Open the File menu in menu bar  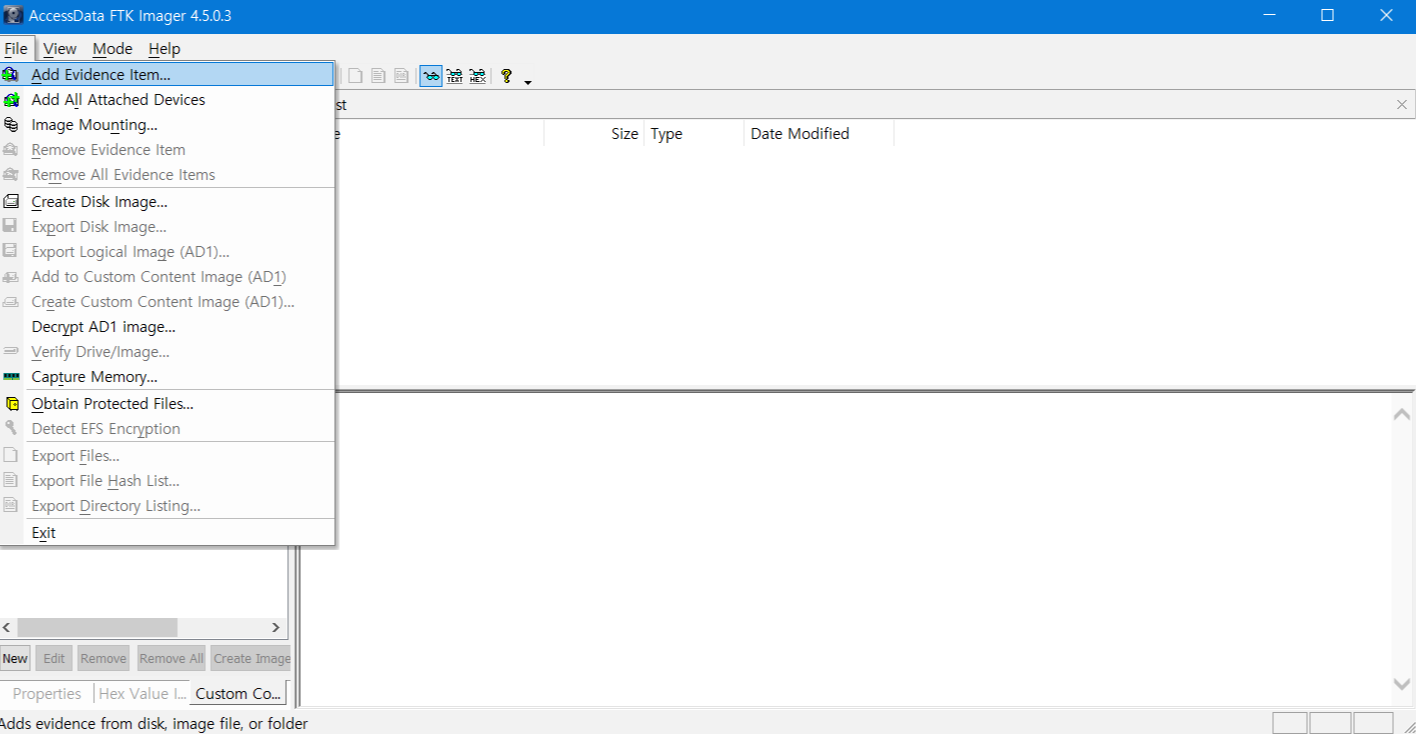[x=16, y=48]
